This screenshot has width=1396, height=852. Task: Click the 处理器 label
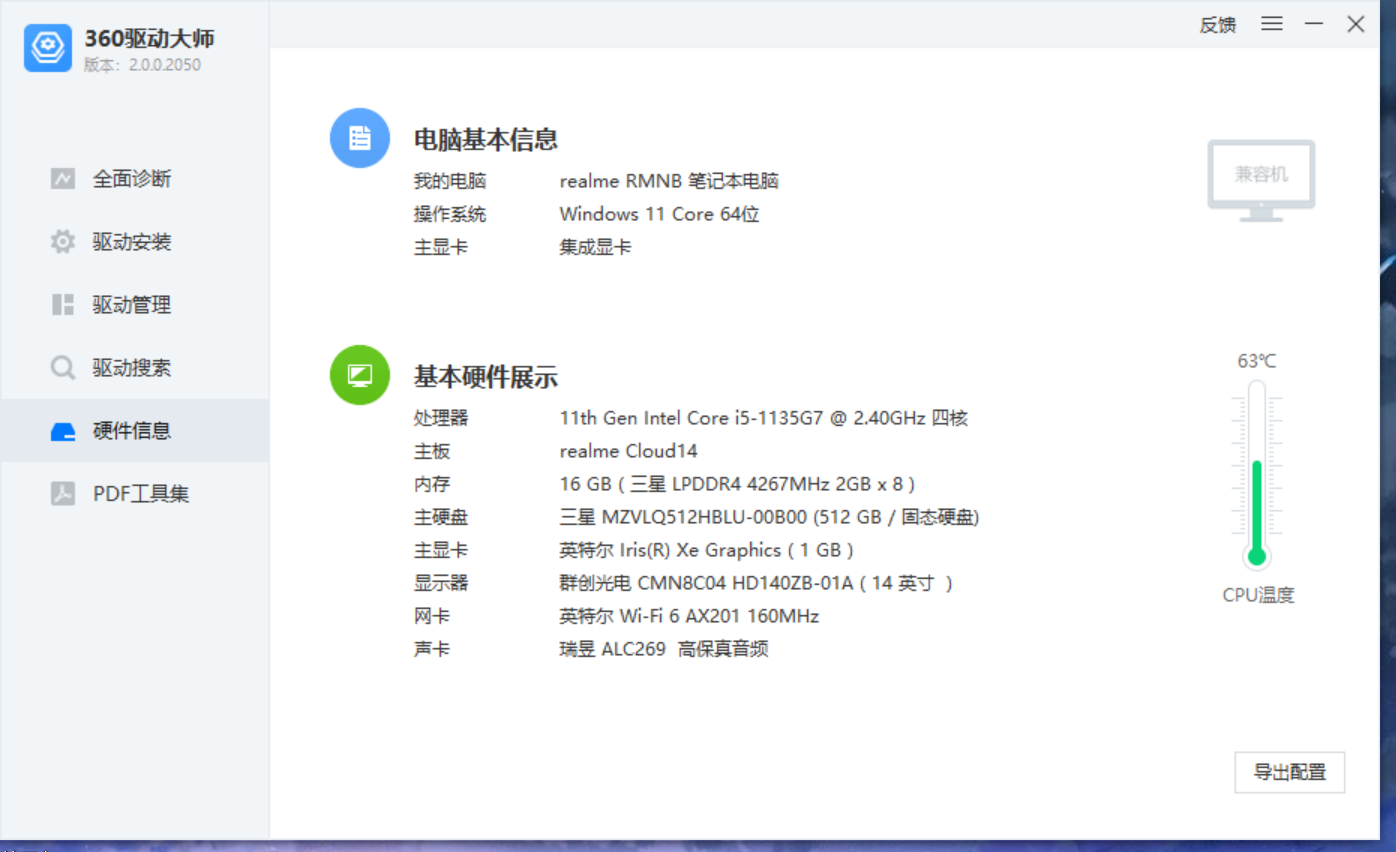[441, 418]
